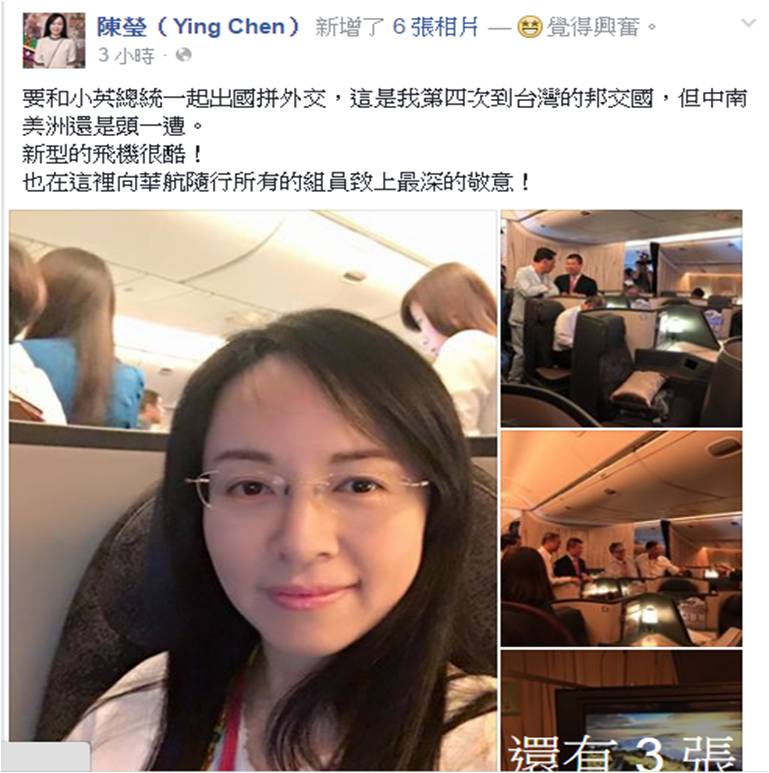Click the 新增了 added photos text
Screen dimensions: 769x773
(350, 27)
